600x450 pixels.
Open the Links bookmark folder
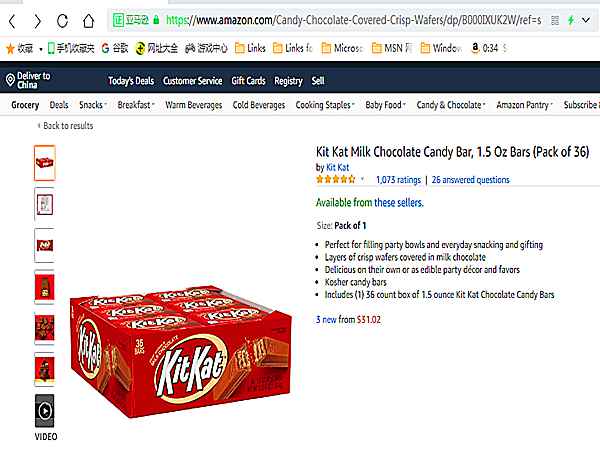pyautogui.click(x=250, y=47)
